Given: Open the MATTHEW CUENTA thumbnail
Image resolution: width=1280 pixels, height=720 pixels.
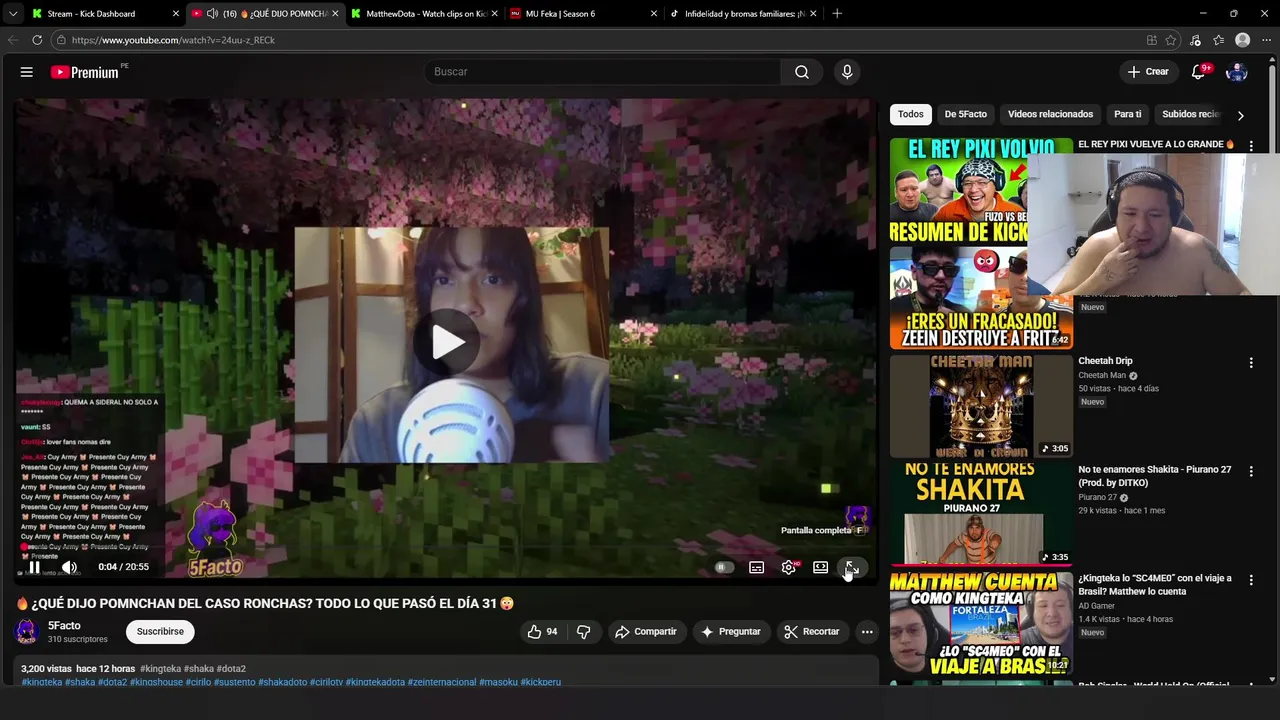Looking at the screenshot, I should tap(981, 624).
